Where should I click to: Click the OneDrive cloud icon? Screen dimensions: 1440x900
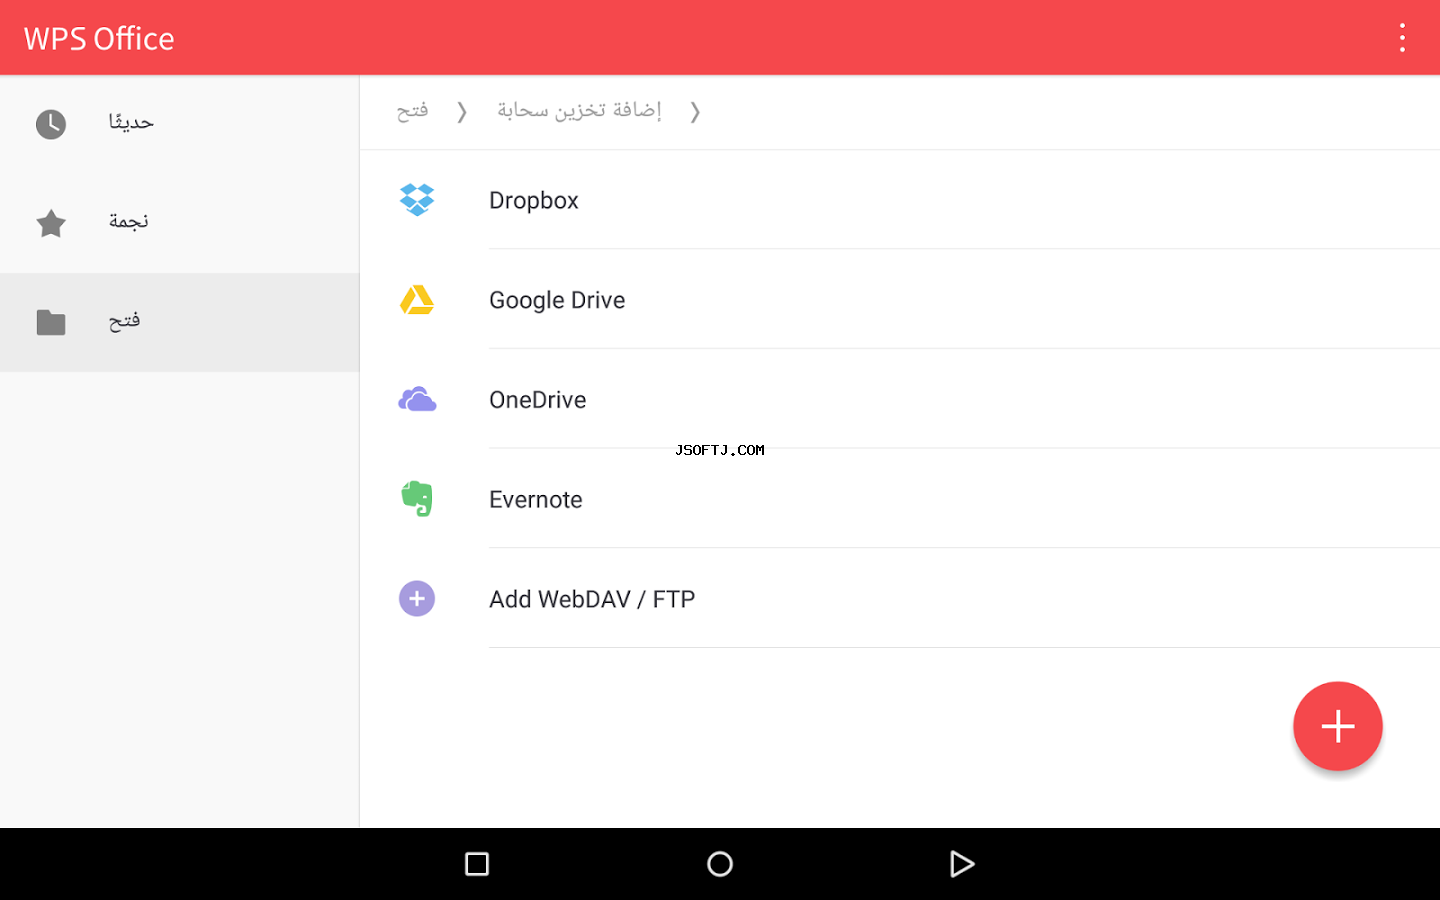pyautogui.click(x=417, y=400)
